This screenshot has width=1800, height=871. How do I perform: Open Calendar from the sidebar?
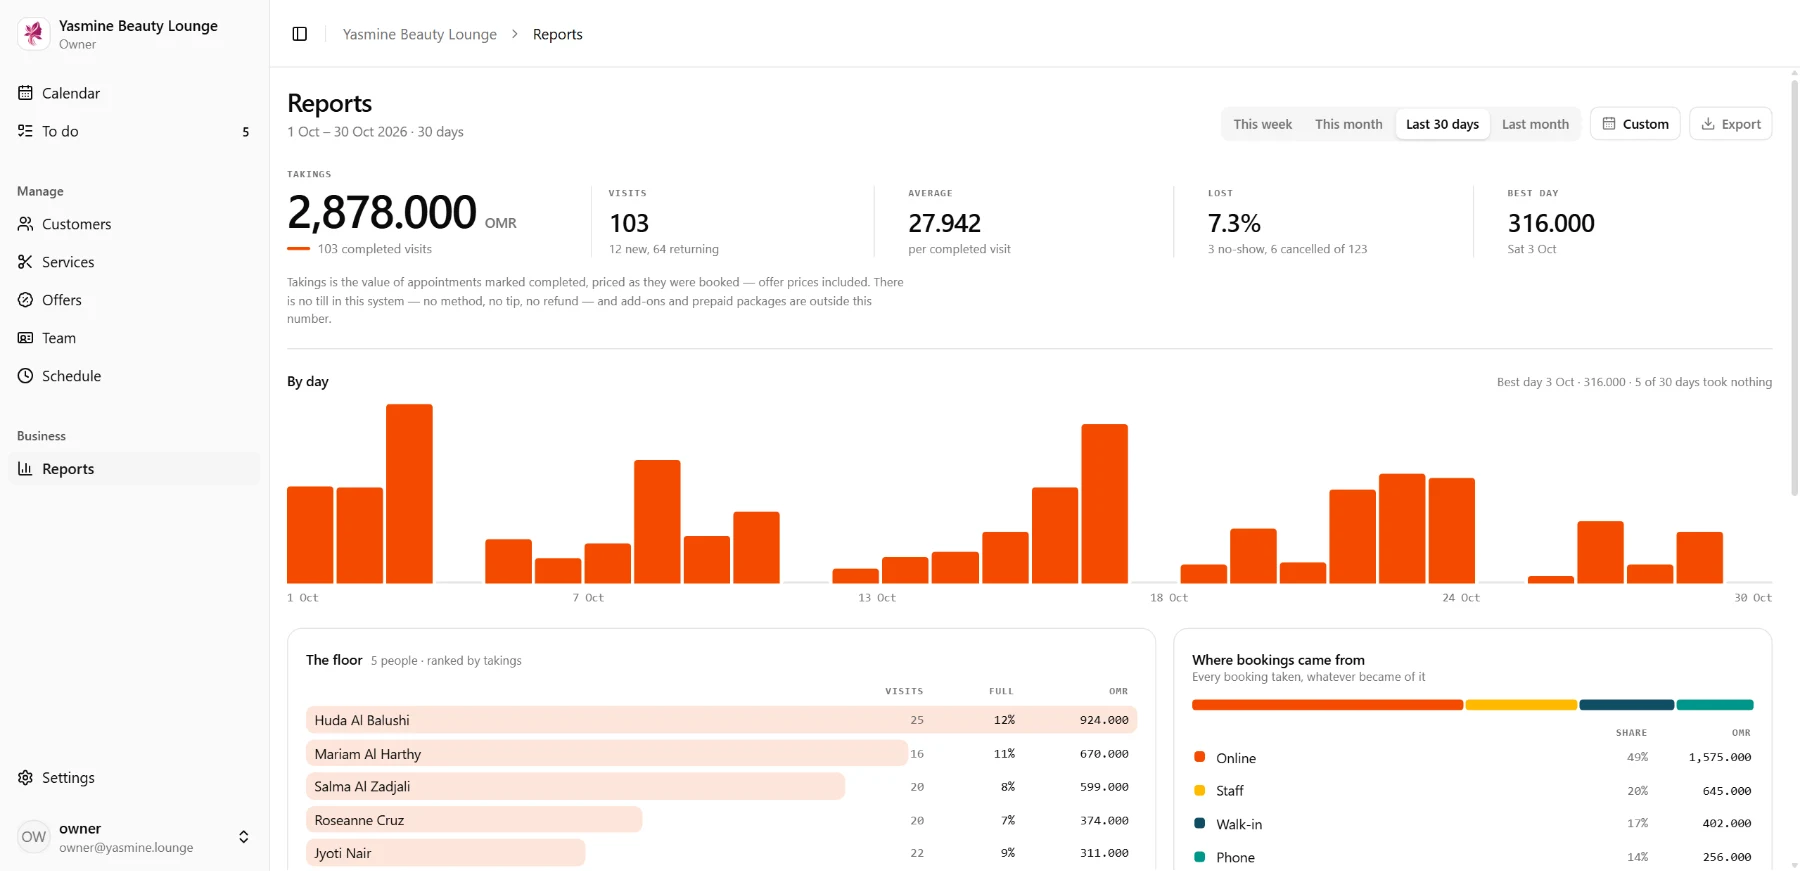134,93
